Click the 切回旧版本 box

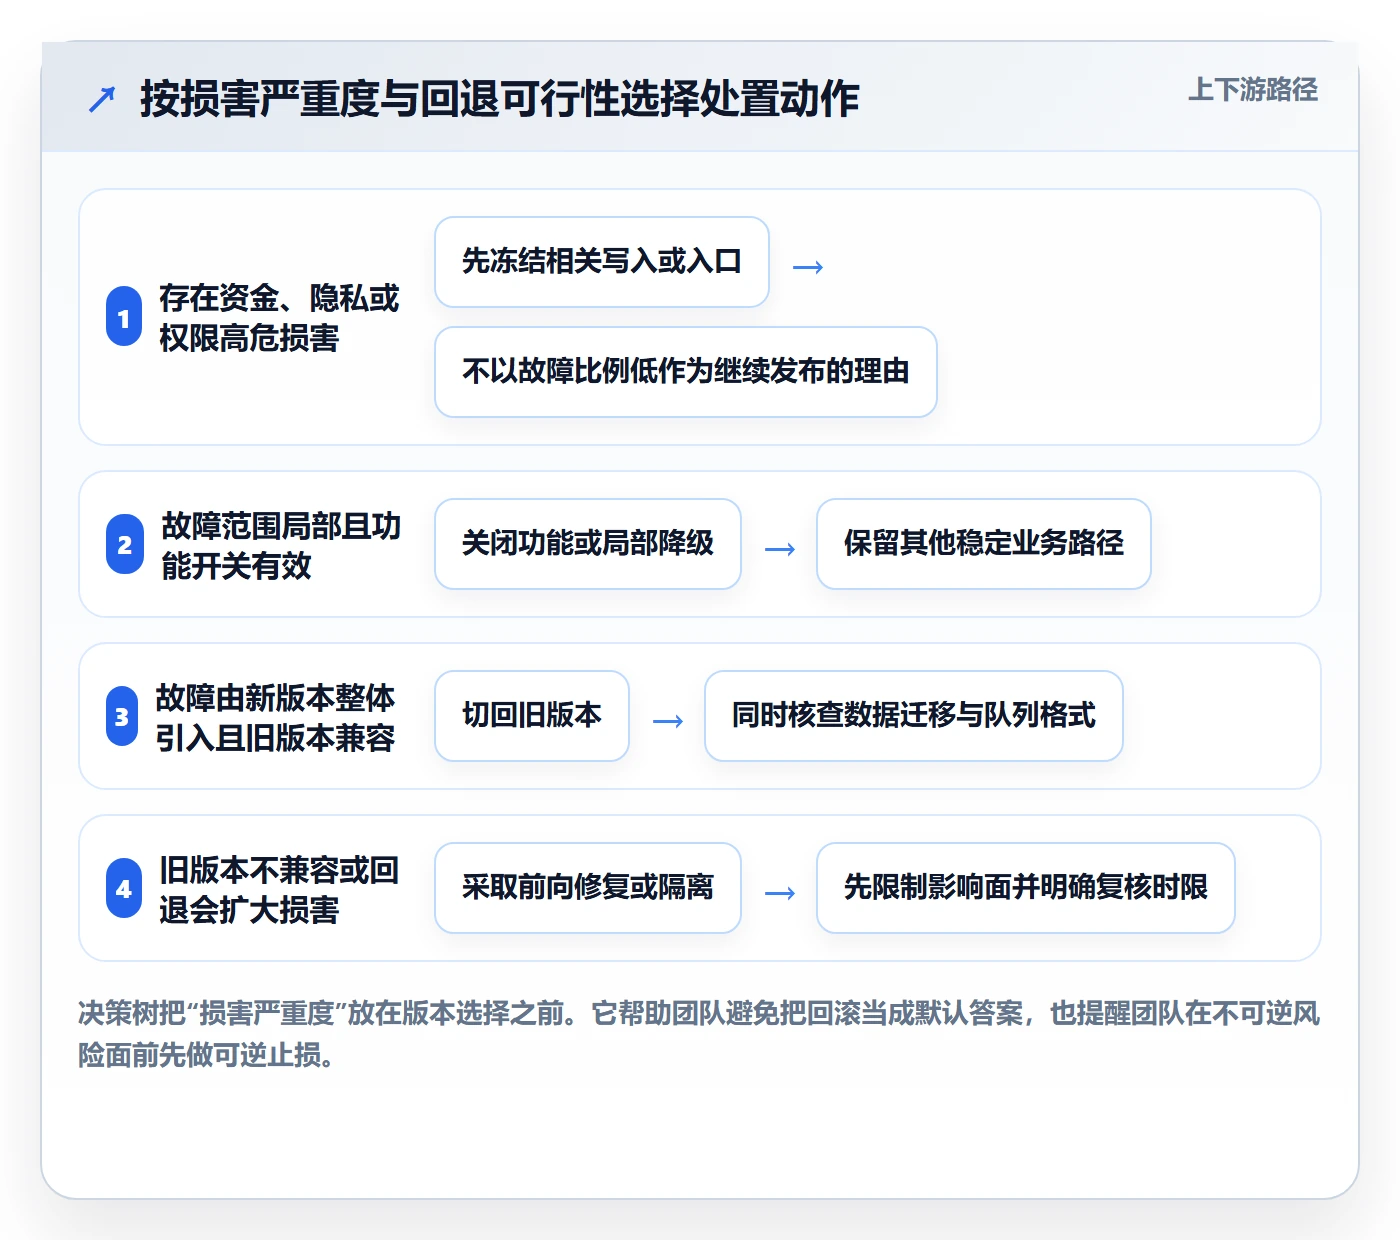[532, 716]
